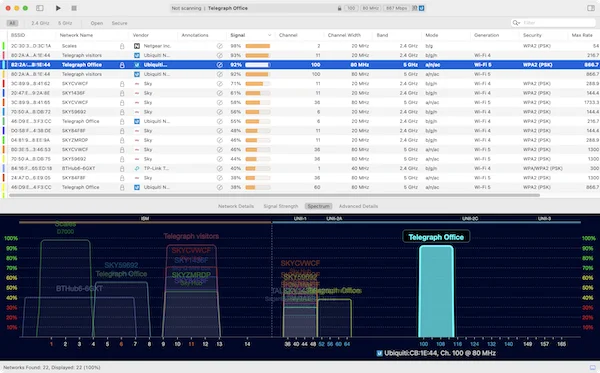Toggle the sidebar panel icon in toolbar
The height and width of the screenshot is (373, 600).
pos(39,8)
